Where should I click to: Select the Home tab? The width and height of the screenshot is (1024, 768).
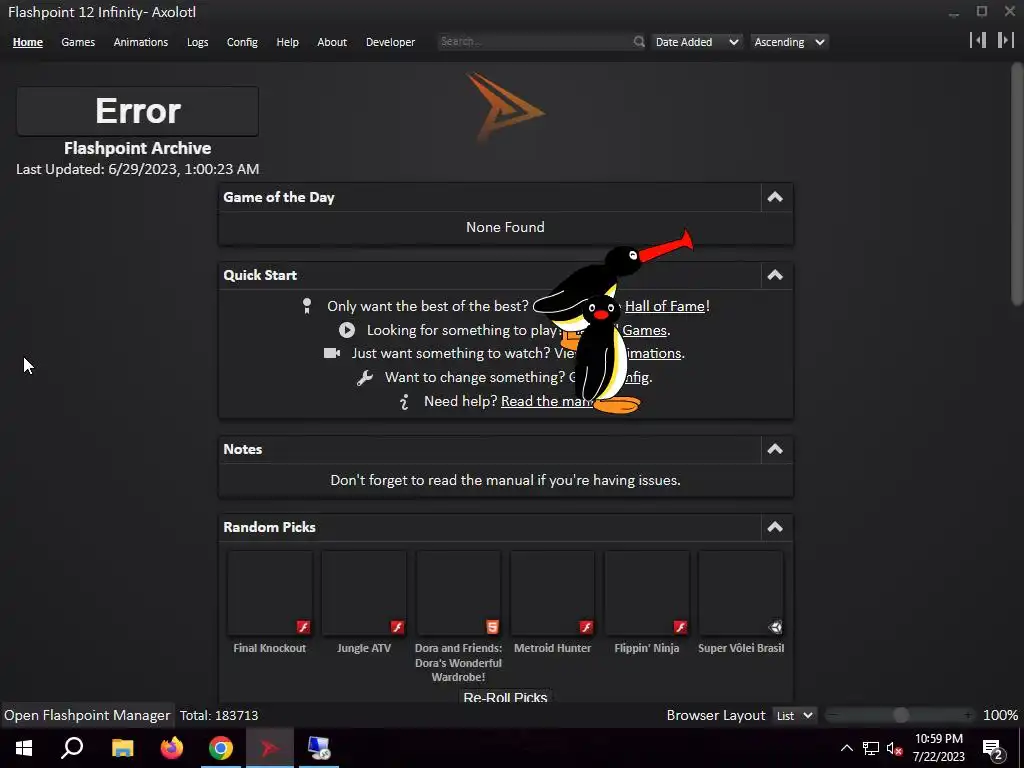click(x=27, y=42)
